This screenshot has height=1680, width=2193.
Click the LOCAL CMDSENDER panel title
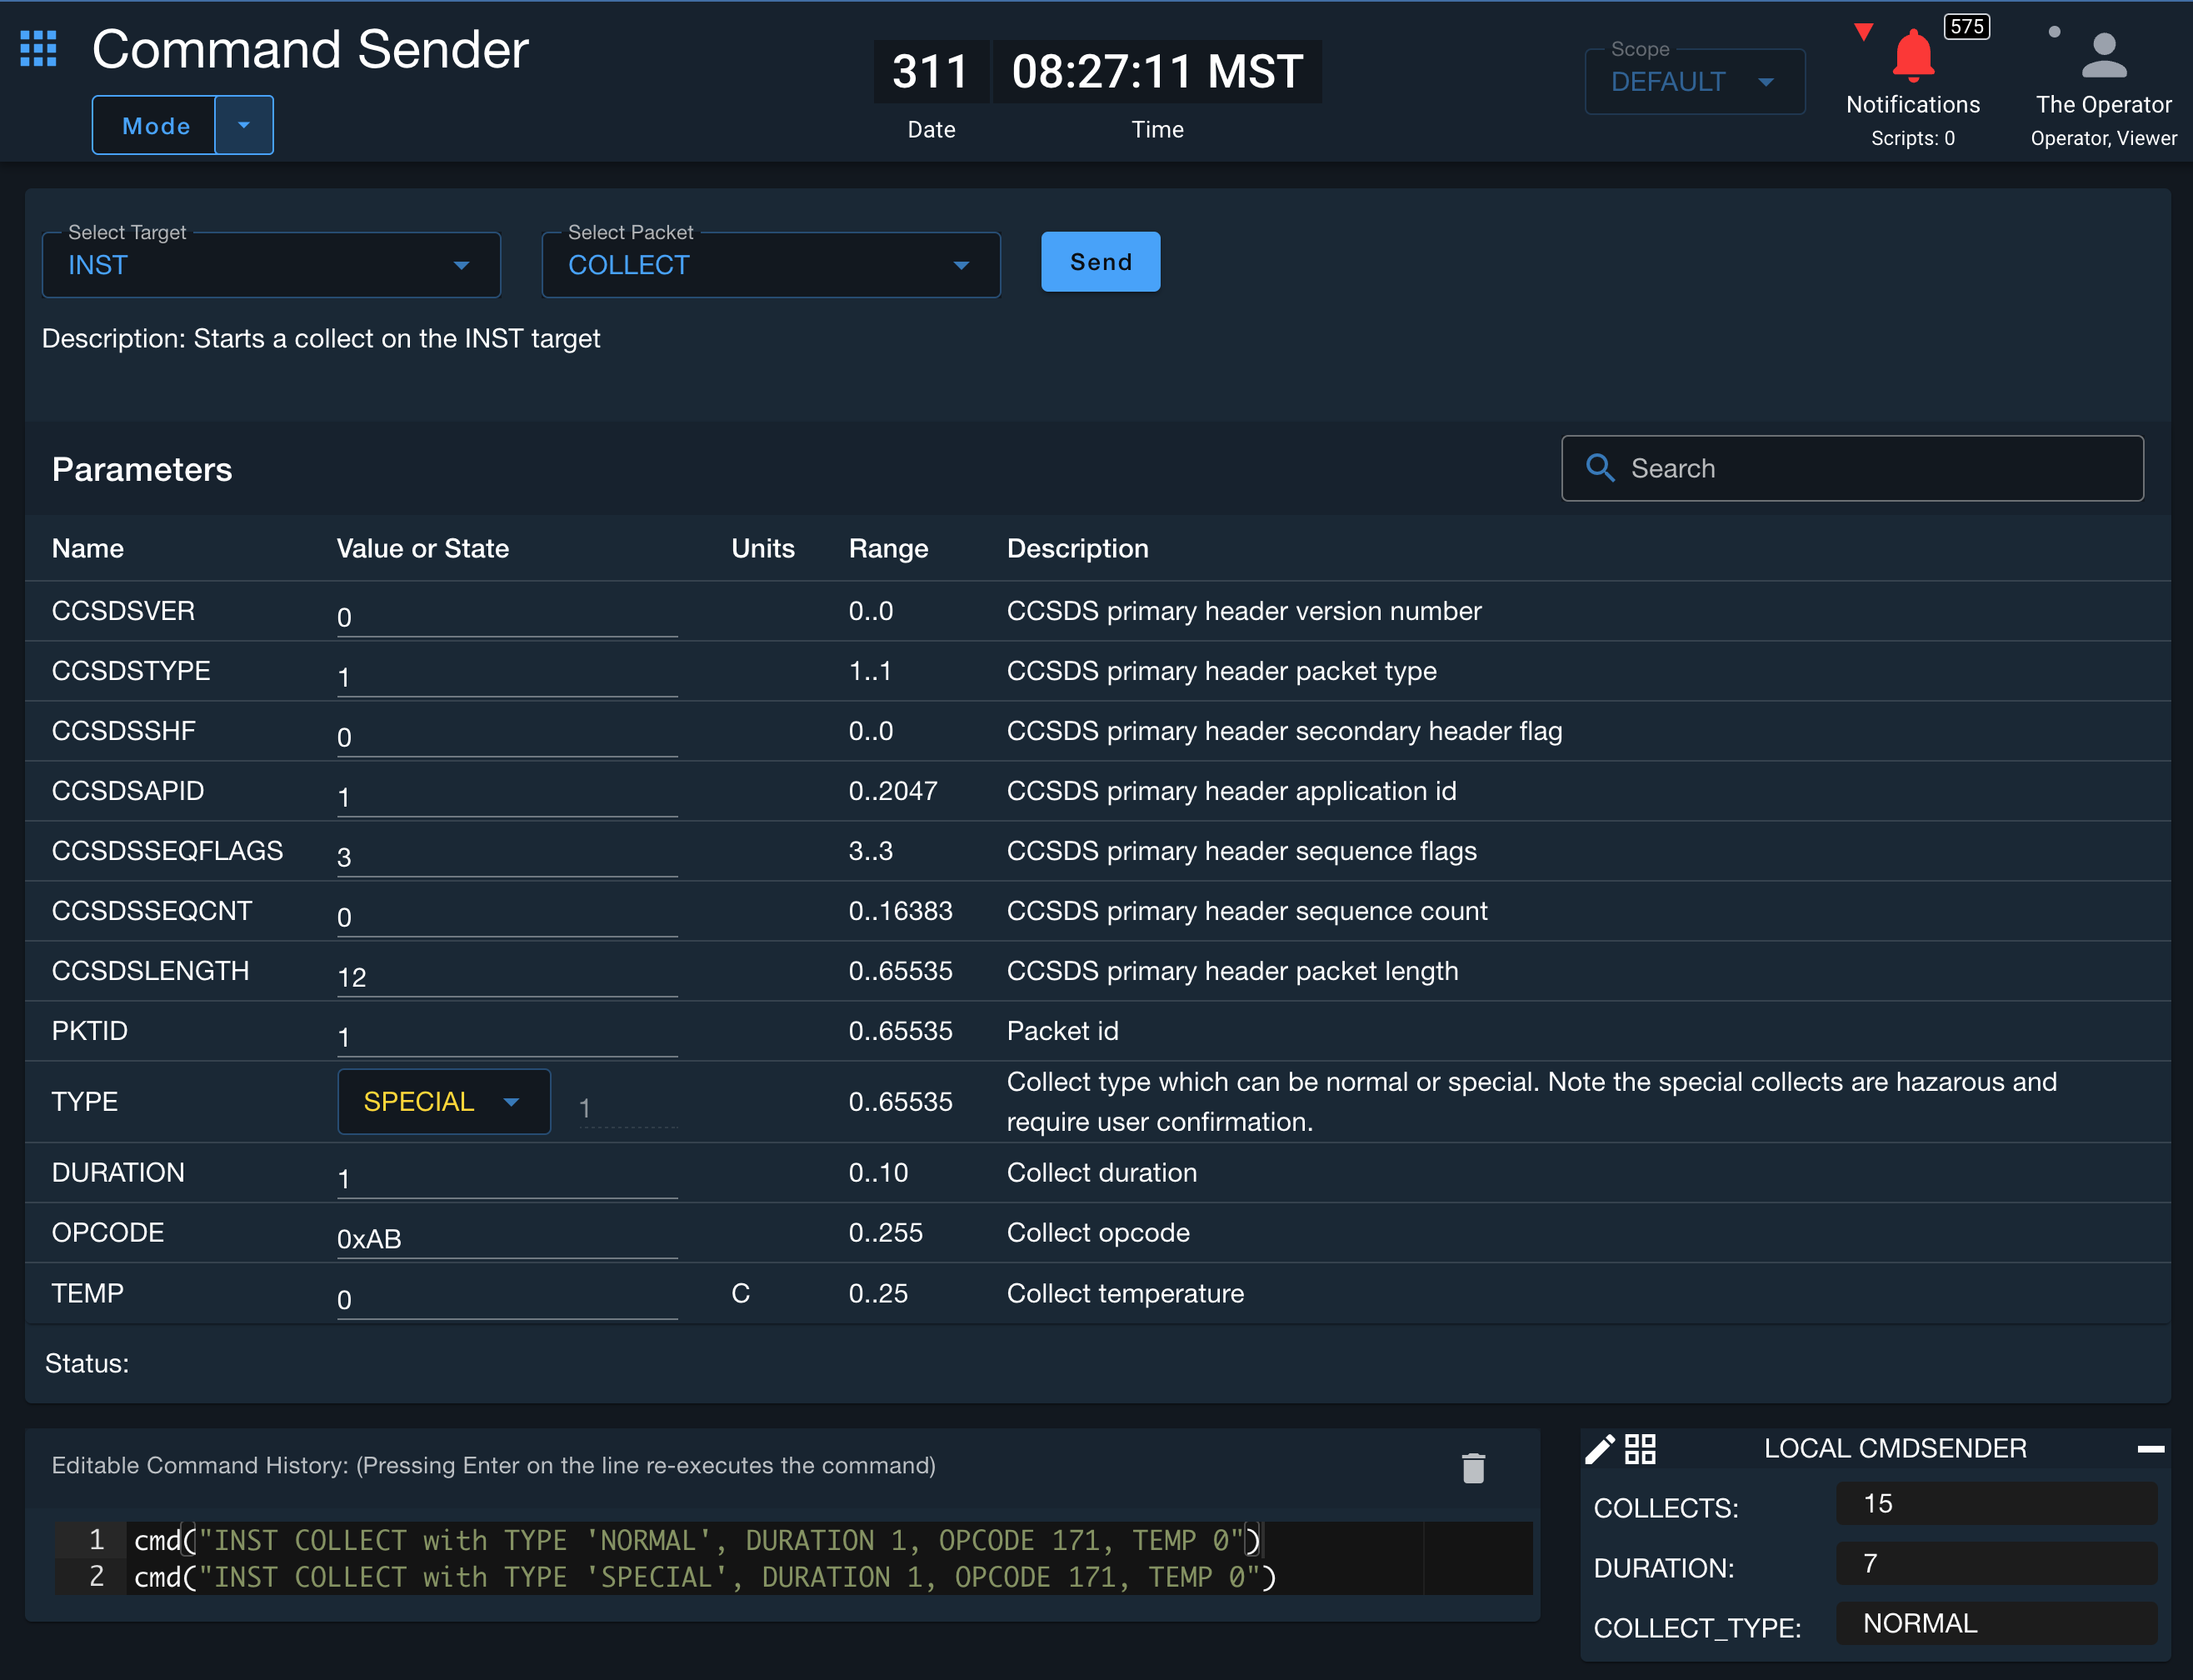(1895, 1448)
